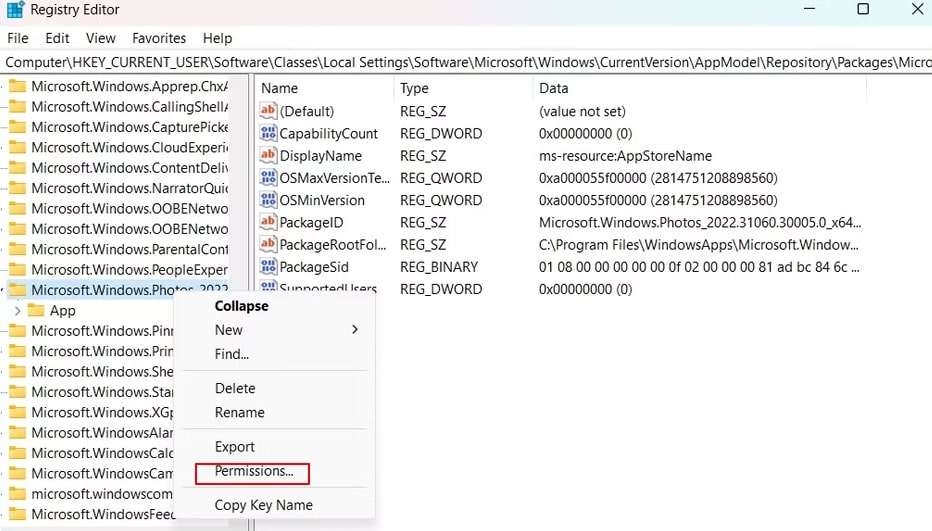932x531 pixels.
Task: Select the Microsoft.WindowsCam key
Action: [x=102, y=473]
